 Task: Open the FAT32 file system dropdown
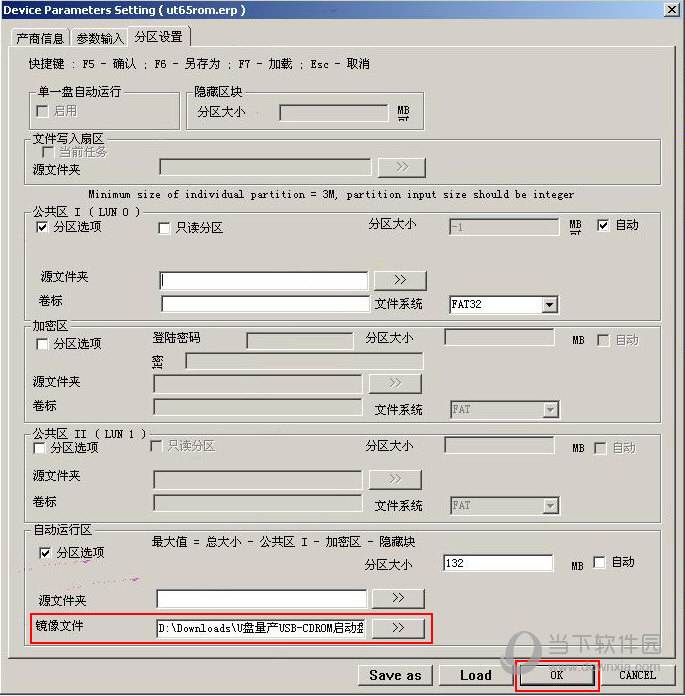coord(550,304)
